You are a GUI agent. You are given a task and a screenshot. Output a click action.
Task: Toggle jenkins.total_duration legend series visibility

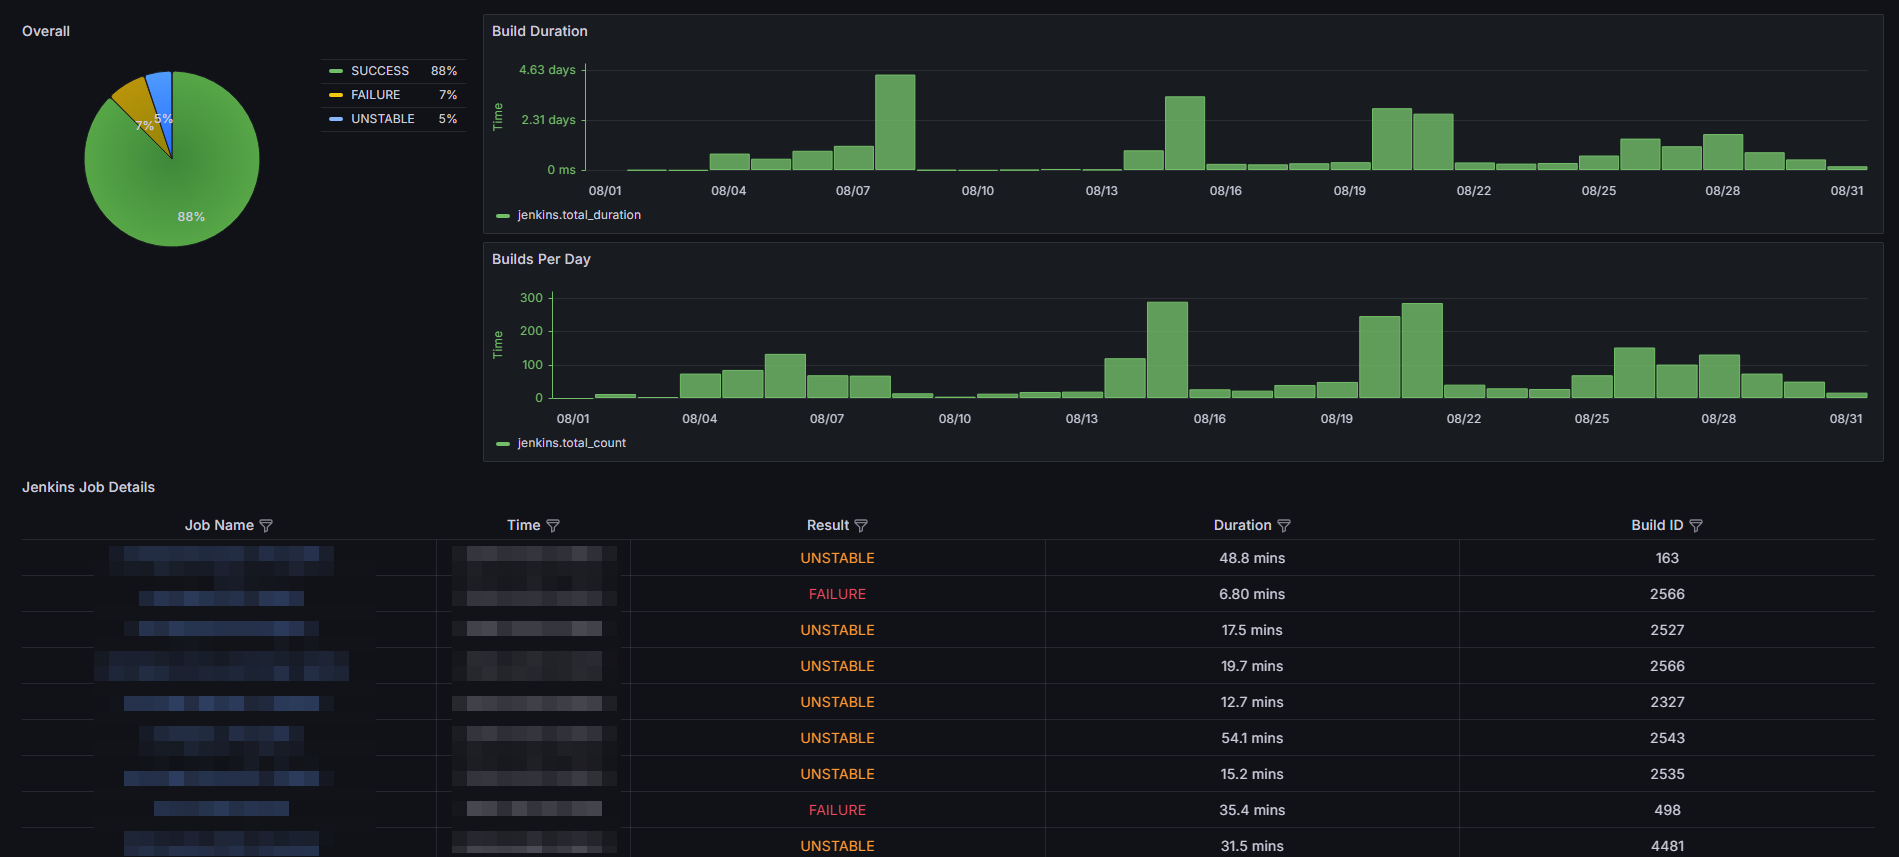[x=578, y=215]
